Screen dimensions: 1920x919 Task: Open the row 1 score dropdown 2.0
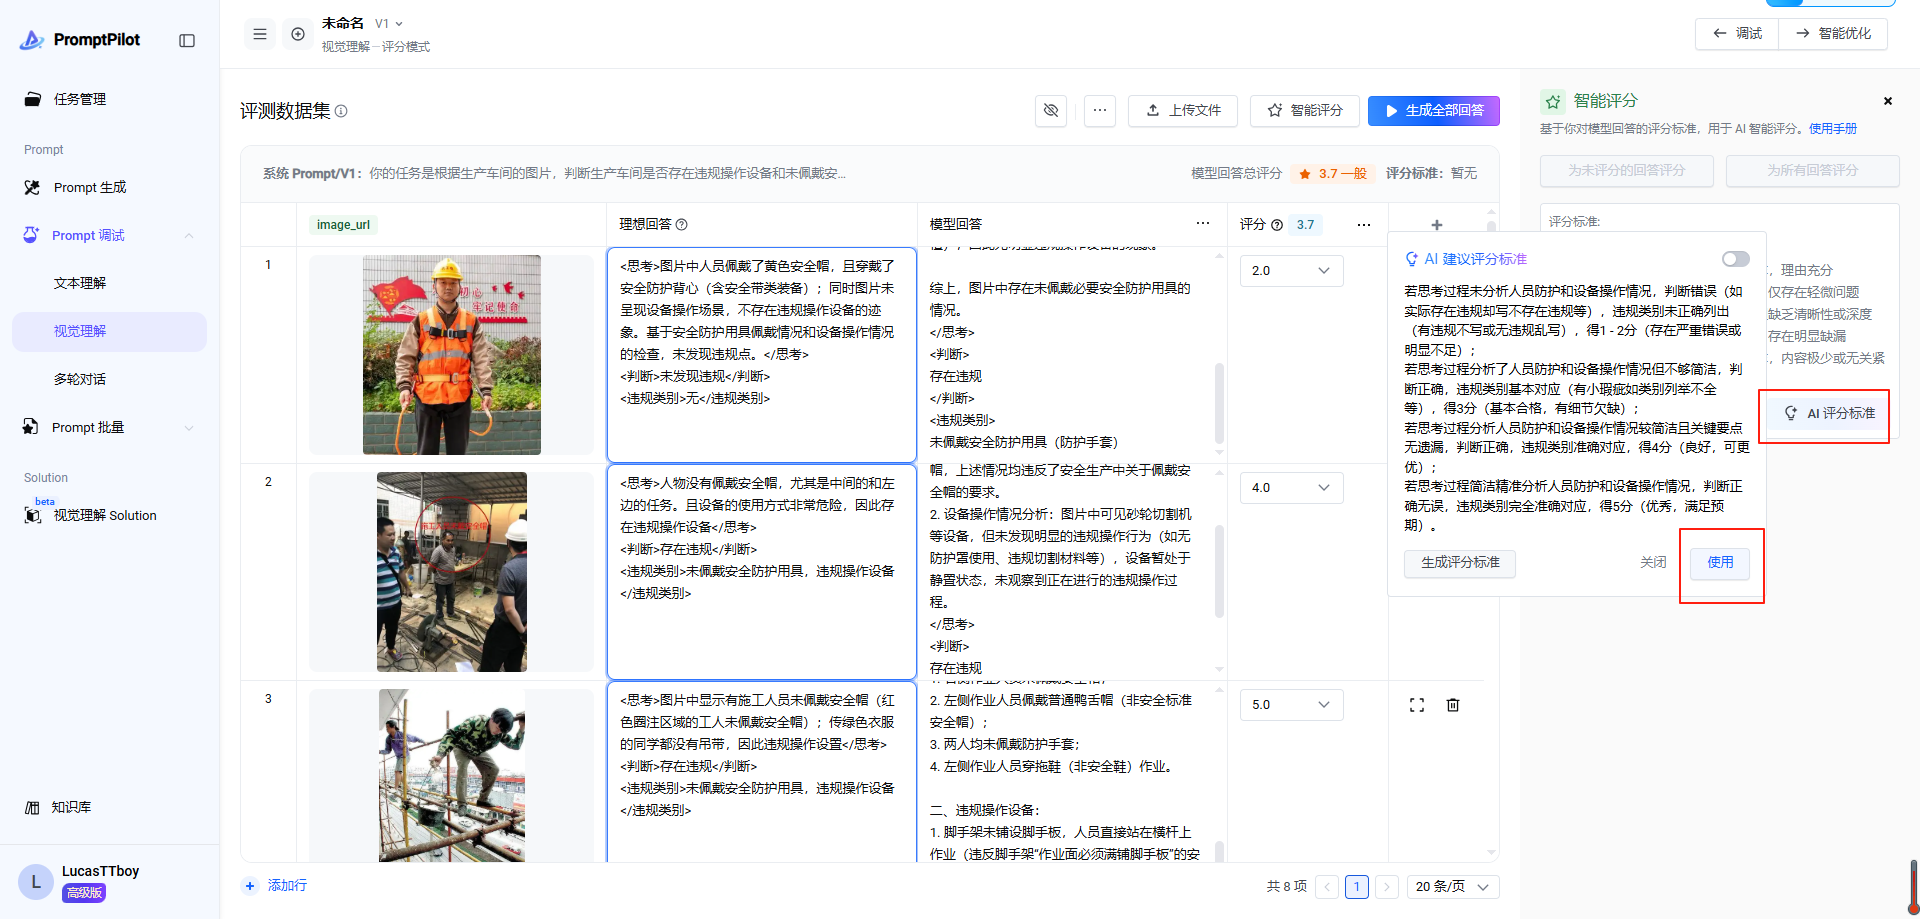tap(1291, 271)
